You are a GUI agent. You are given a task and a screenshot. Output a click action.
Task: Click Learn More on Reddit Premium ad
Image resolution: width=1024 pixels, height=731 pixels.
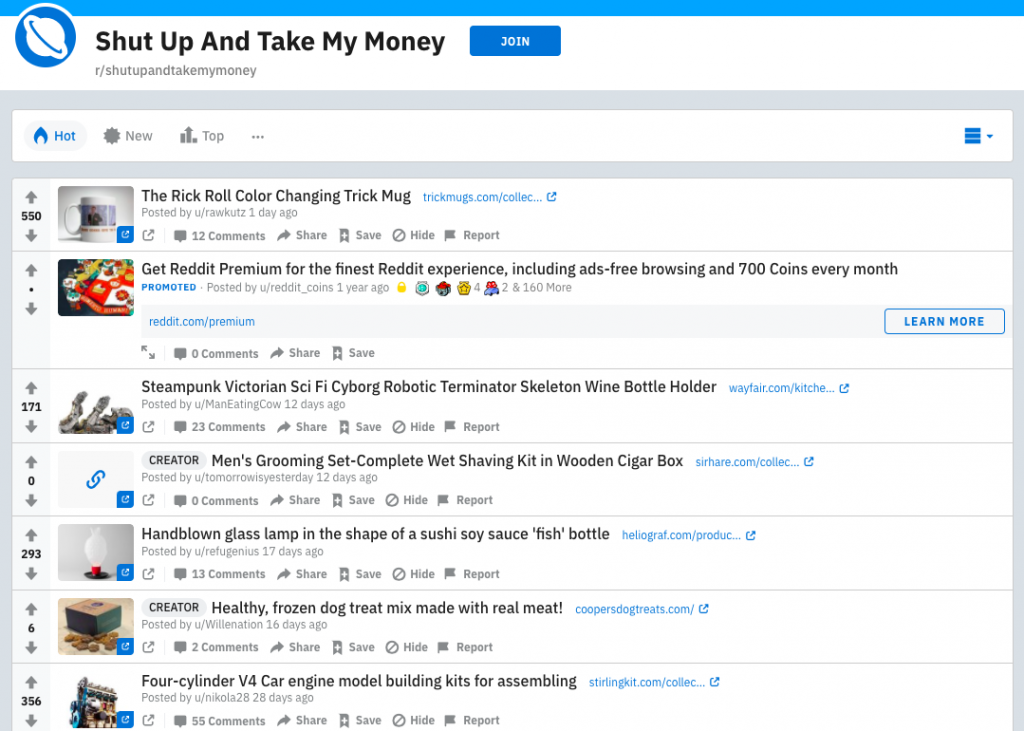point(944,321)
